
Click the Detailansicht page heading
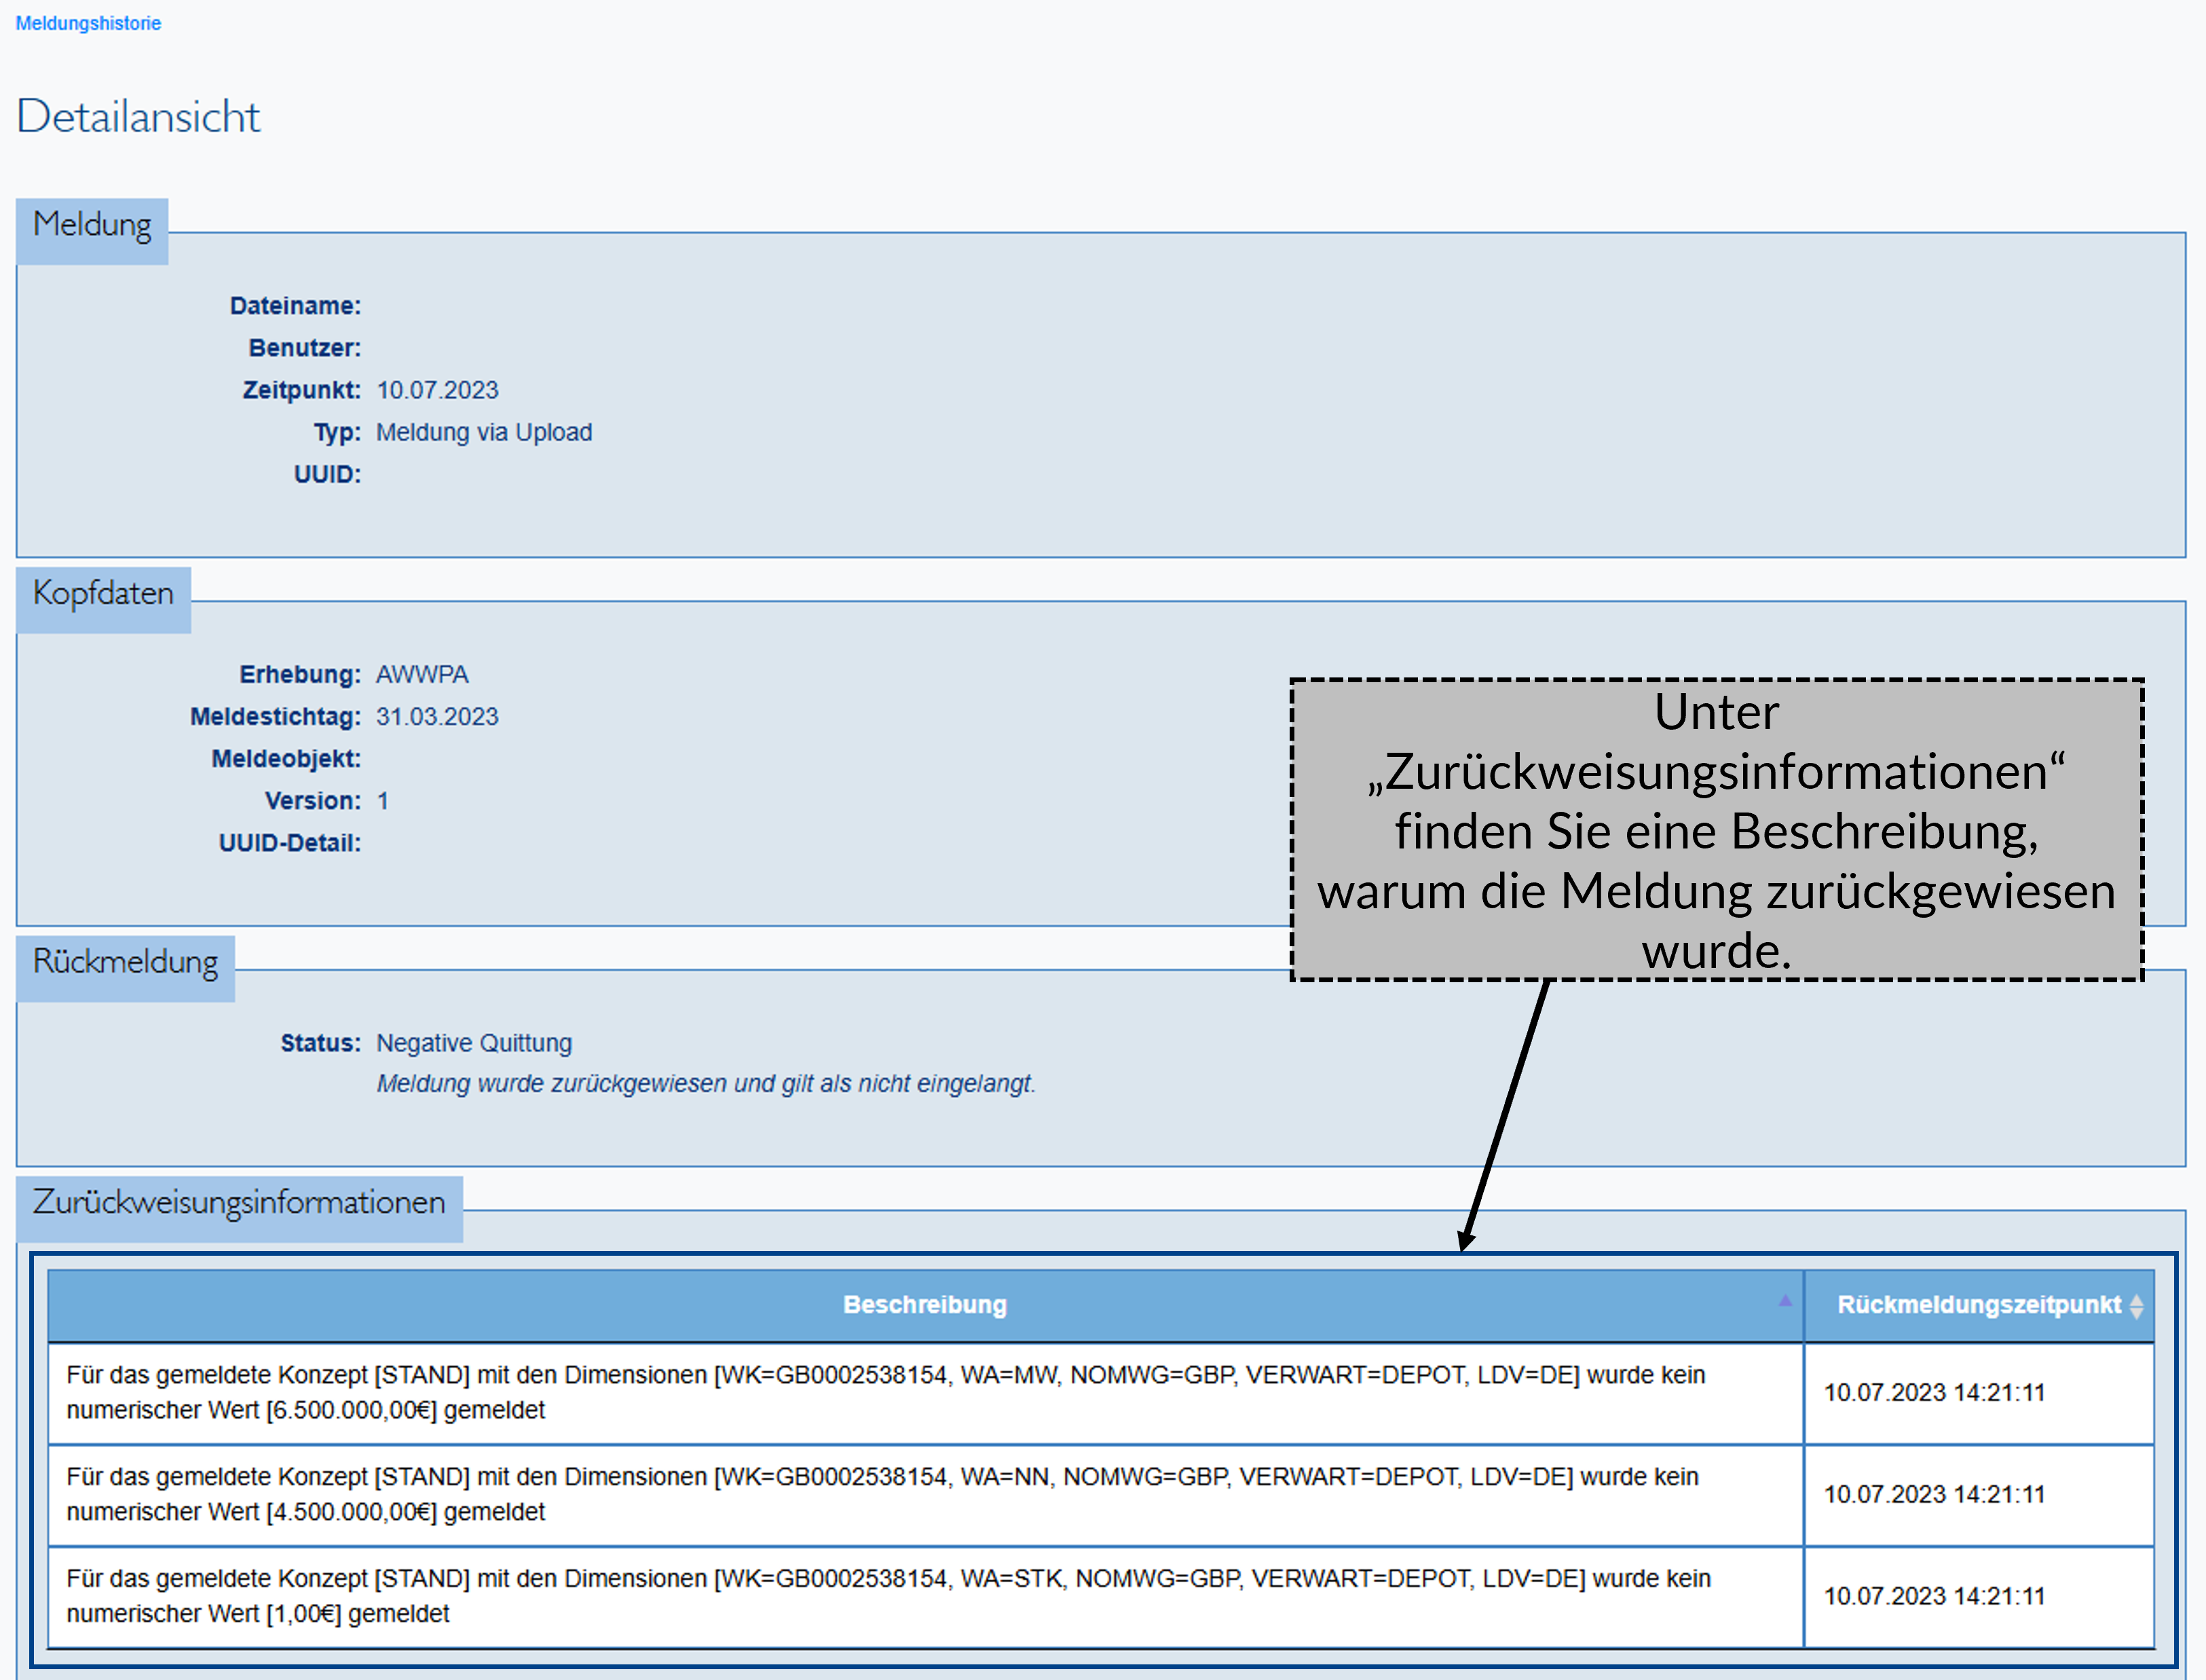click(x=138, y=117)
